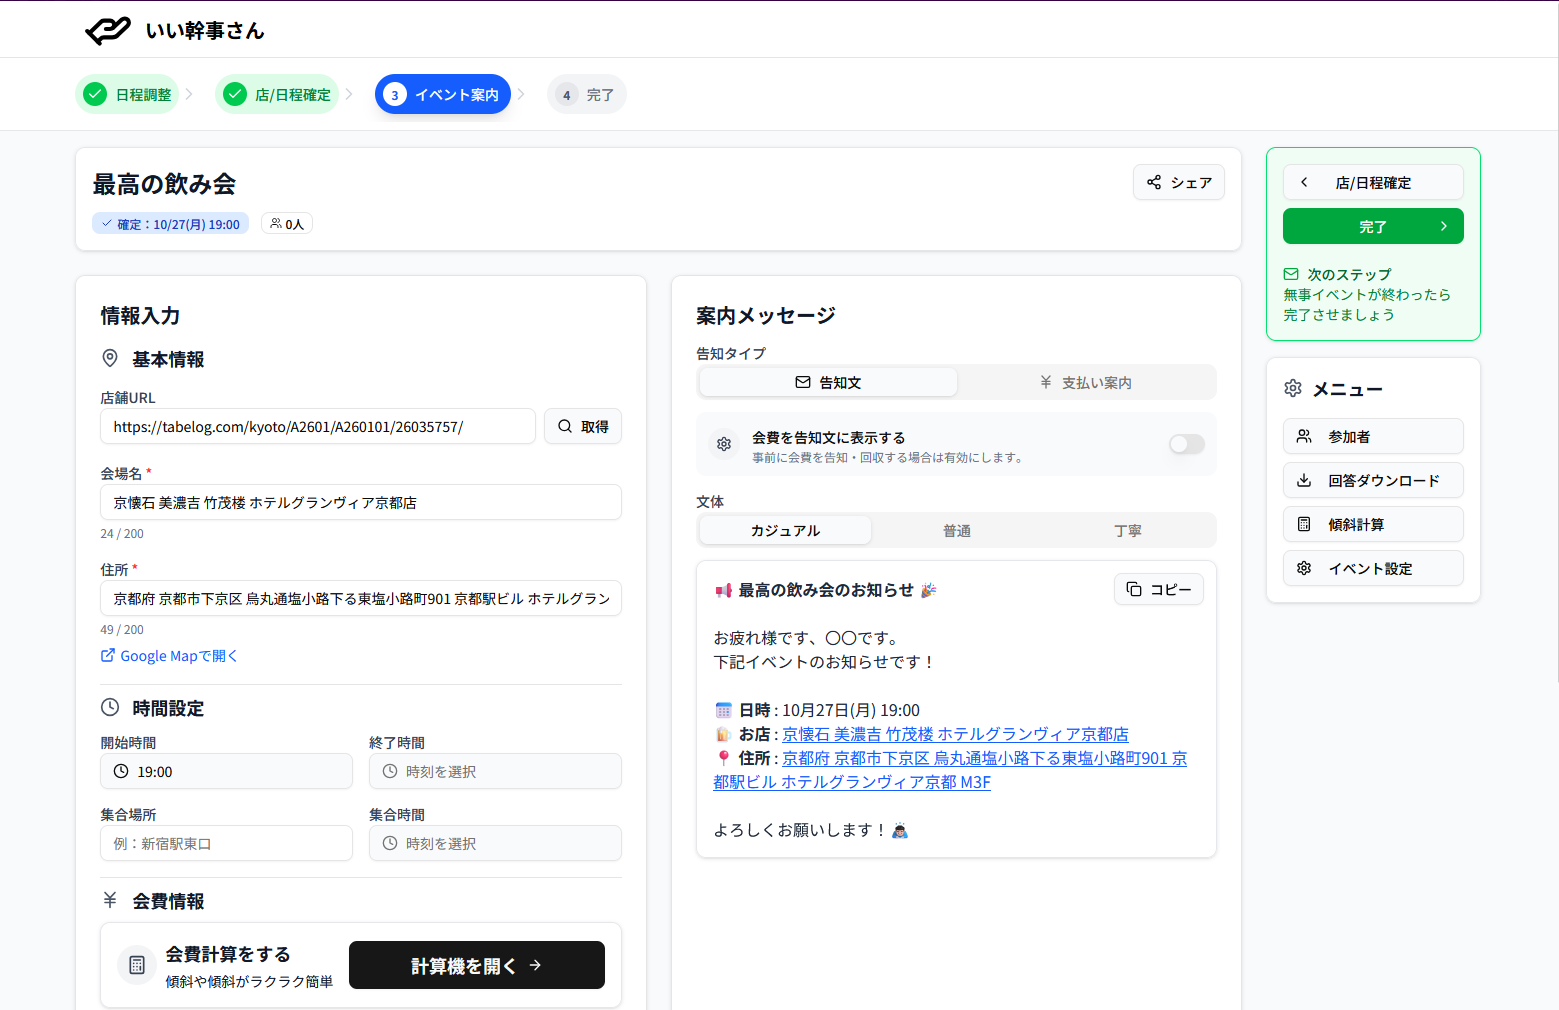
Task: Enable the 会費を告知文に表示する toggle
Action: click(x=1187, y=444)
